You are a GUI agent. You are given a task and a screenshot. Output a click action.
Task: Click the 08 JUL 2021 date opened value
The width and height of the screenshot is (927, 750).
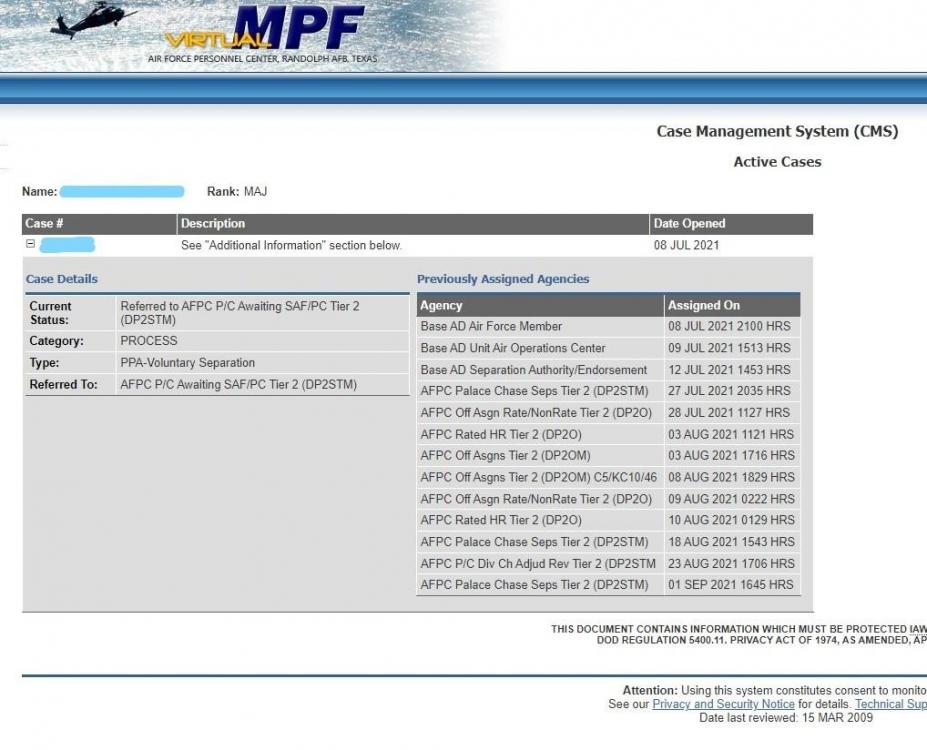point(687,245)
